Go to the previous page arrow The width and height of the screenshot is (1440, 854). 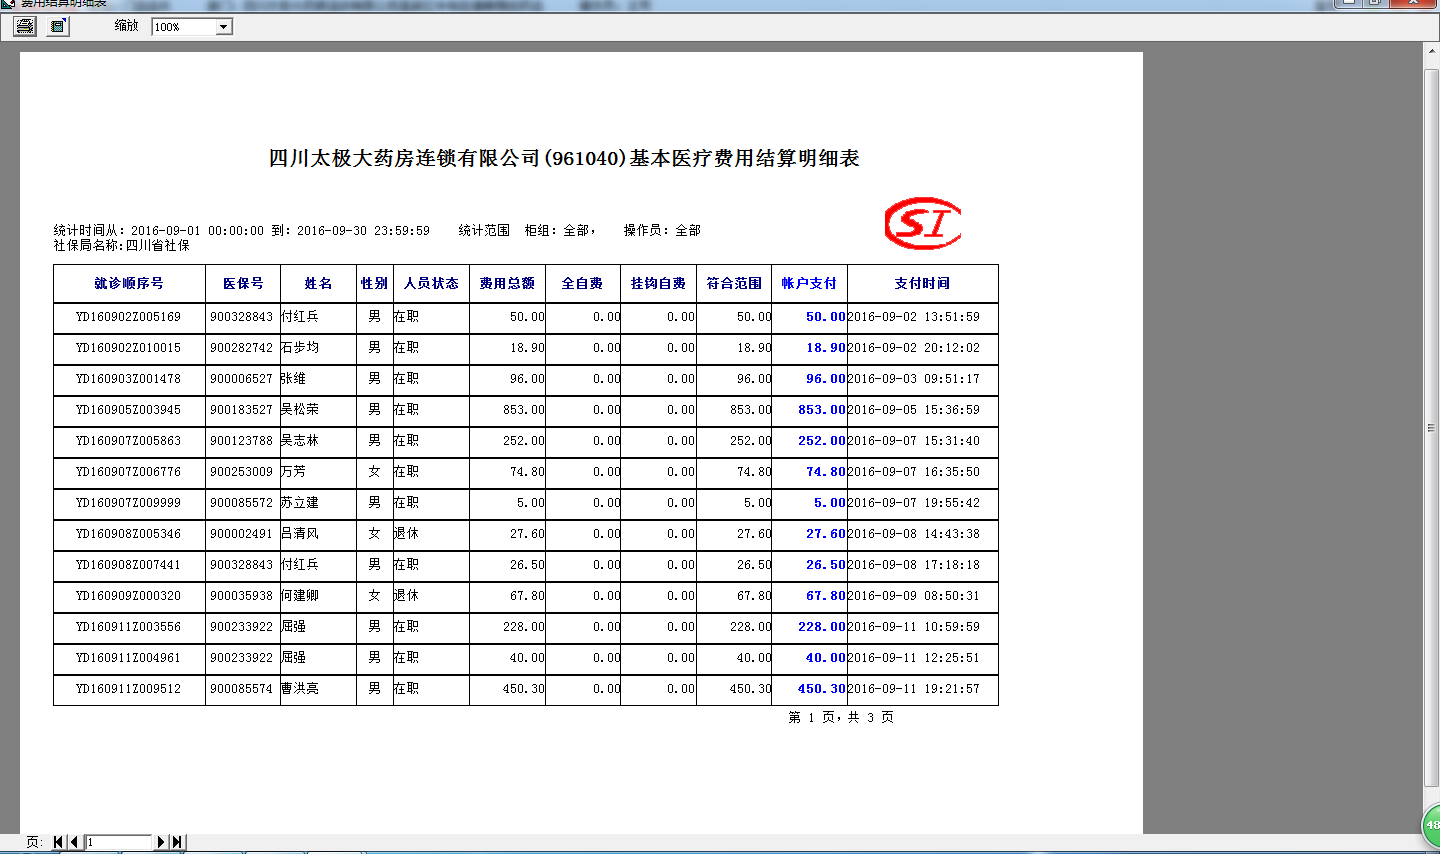[75, 842]
